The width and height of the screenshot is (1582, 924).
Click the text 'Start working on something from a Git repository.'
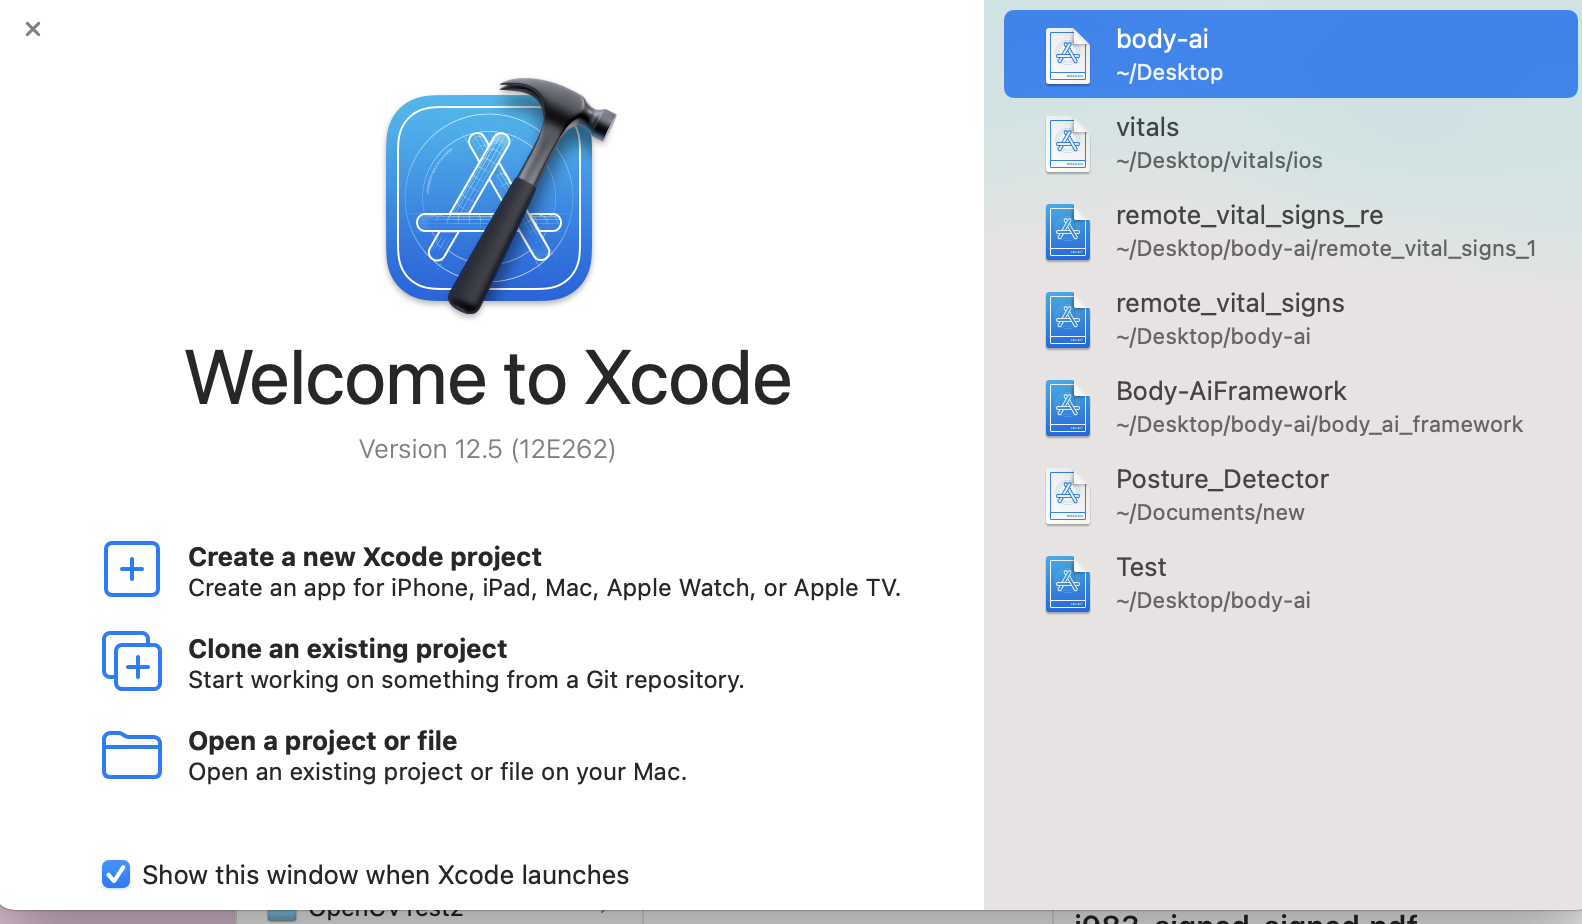466,680
